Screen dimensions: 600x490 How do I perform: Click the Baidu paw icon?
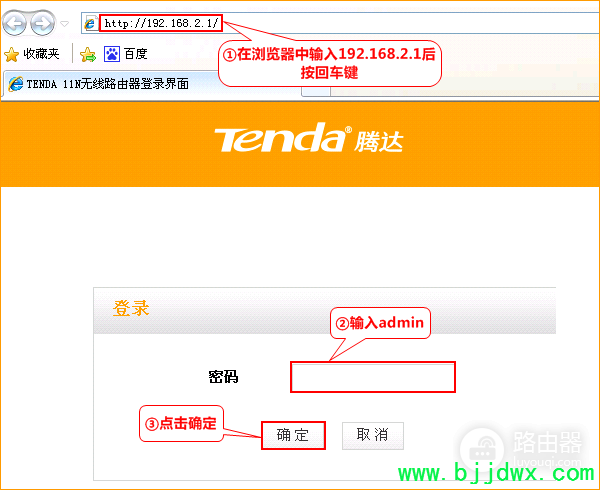point(112,54)
